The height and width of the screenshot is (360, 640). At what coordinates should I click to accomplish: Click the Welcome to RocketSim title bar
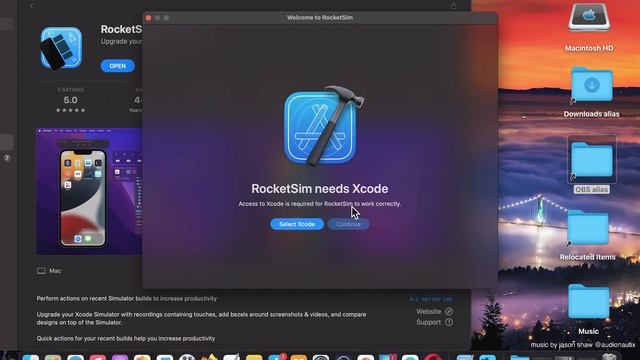[320, 18]
